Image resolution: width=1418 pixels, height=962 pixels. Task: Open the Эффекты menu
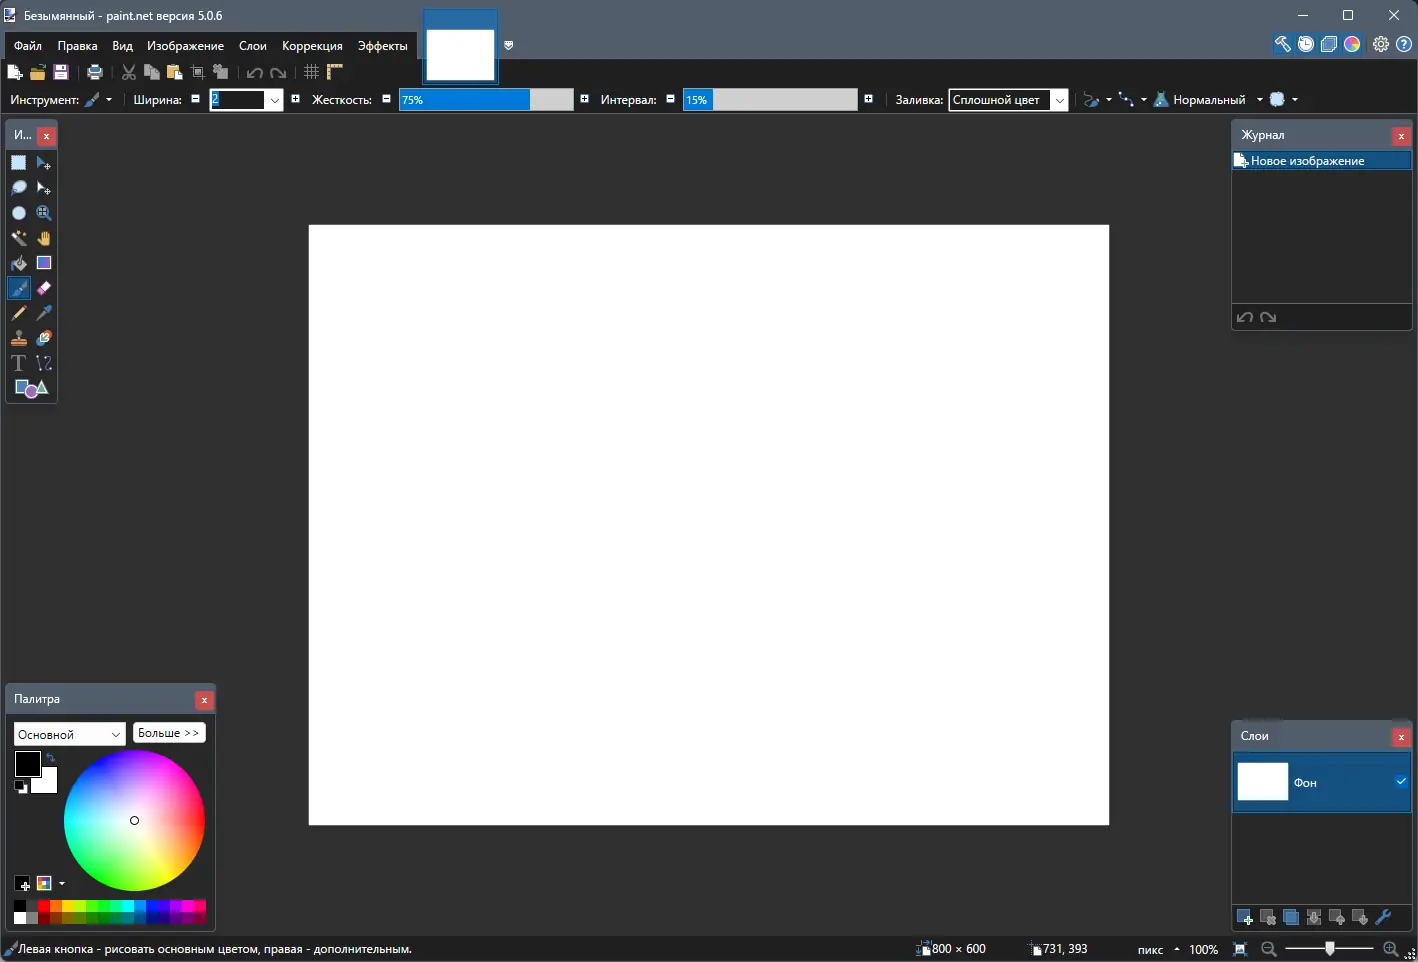point(383,46)
